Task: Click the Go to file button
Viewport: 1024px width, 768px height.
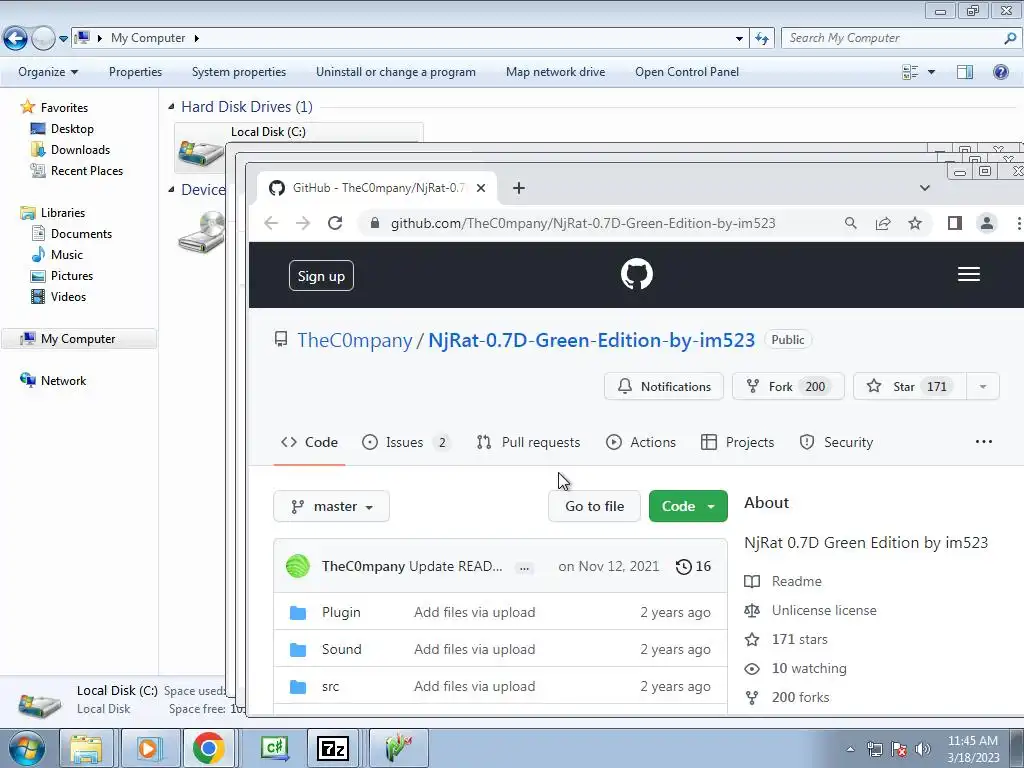Action: tap(594, 506)
